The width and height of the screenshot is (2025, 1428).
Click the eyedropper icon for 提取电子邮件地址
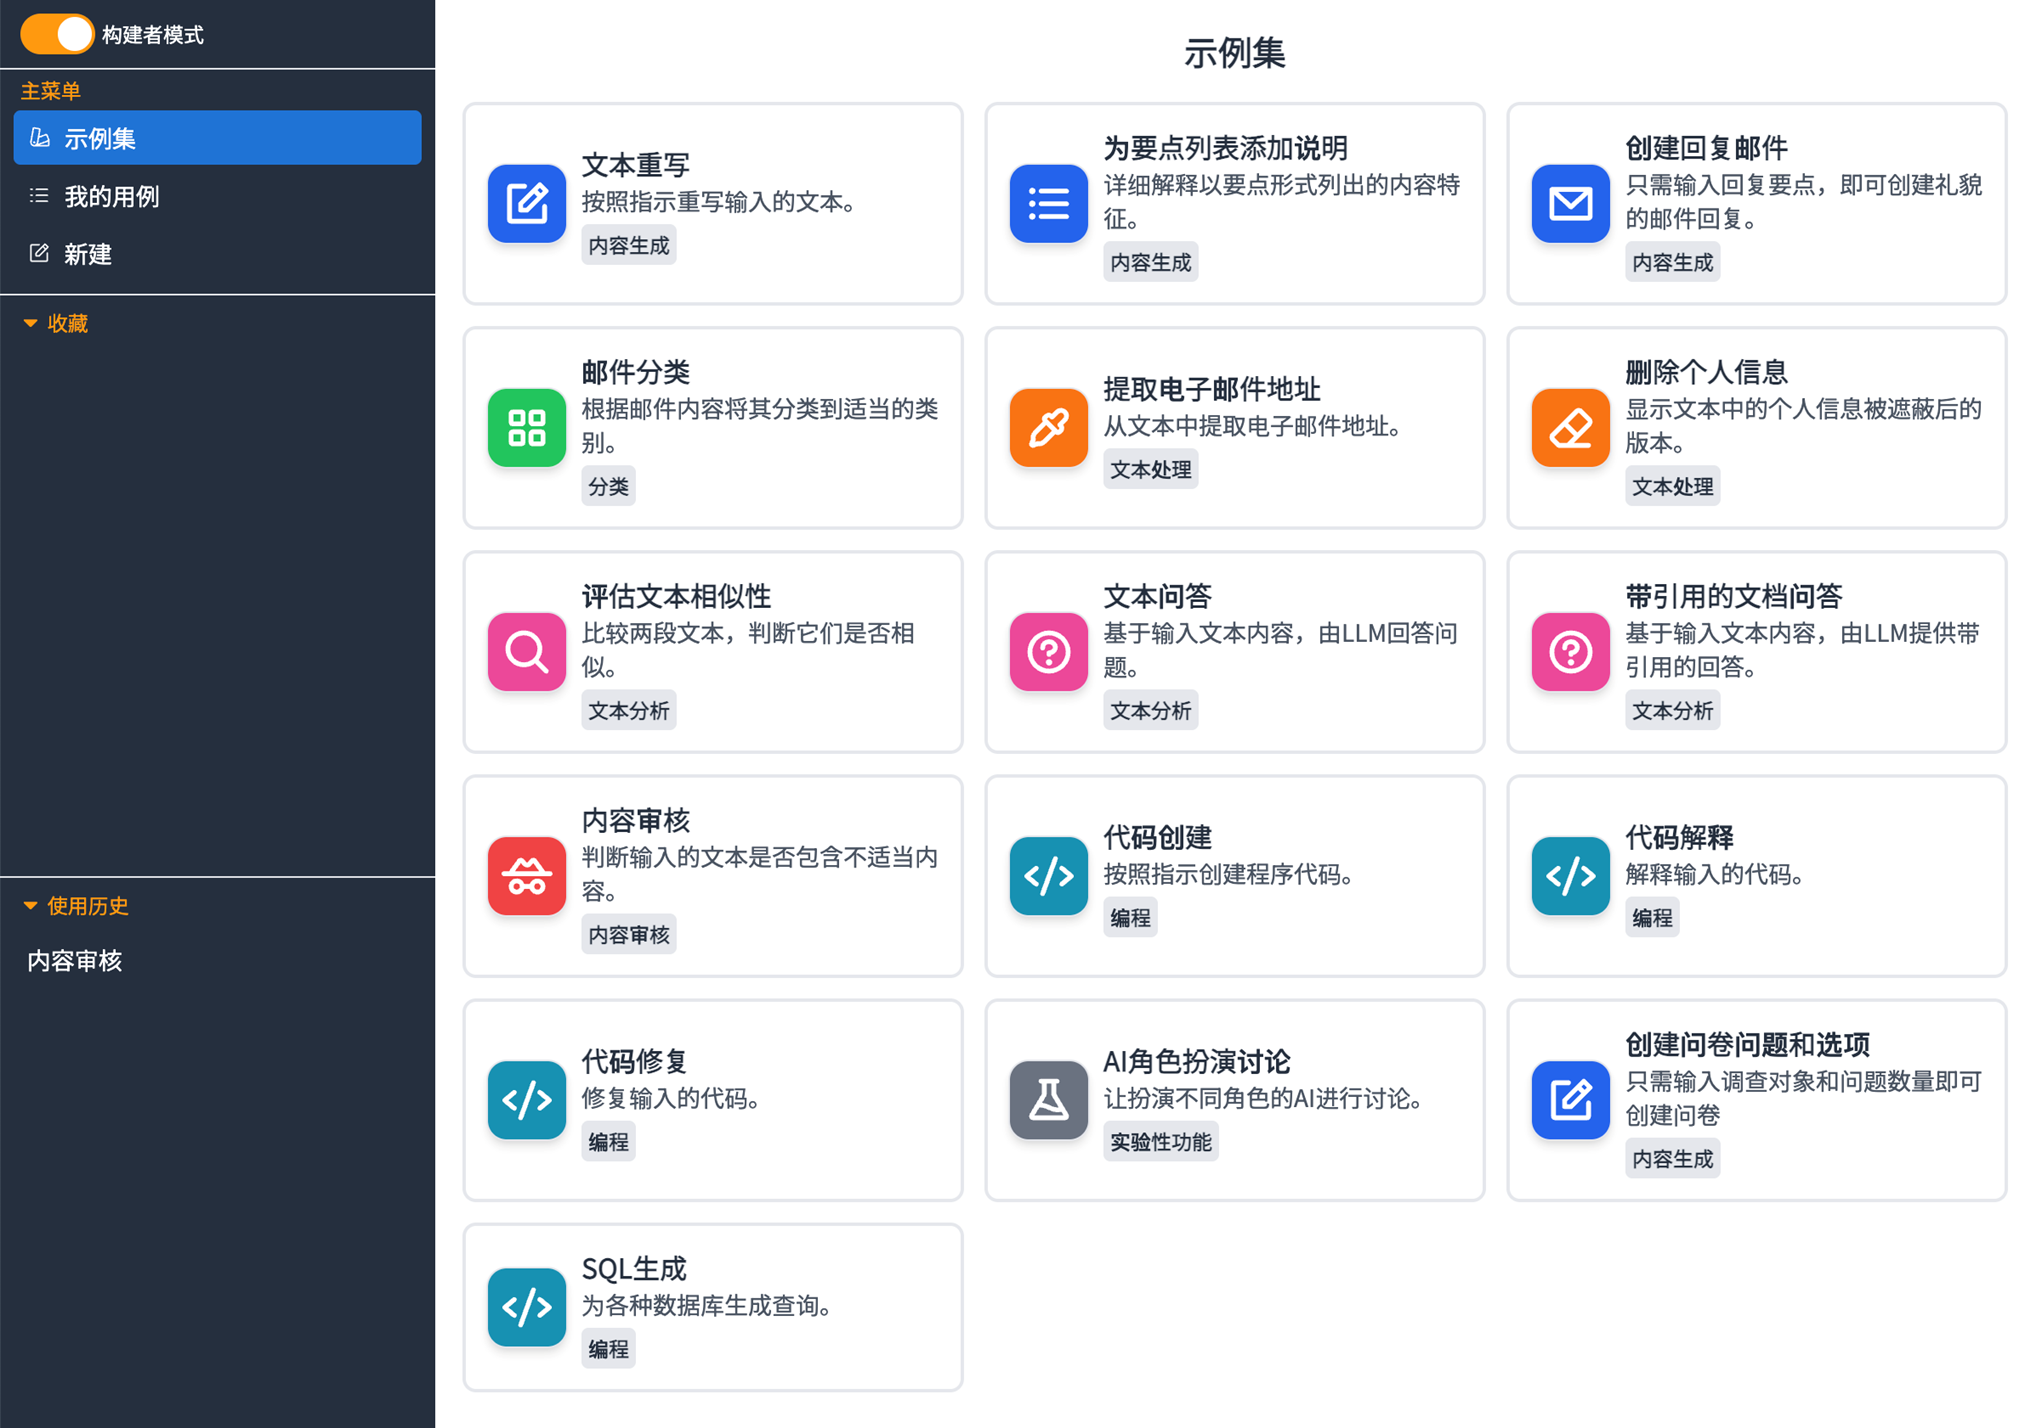(1047, 428)
